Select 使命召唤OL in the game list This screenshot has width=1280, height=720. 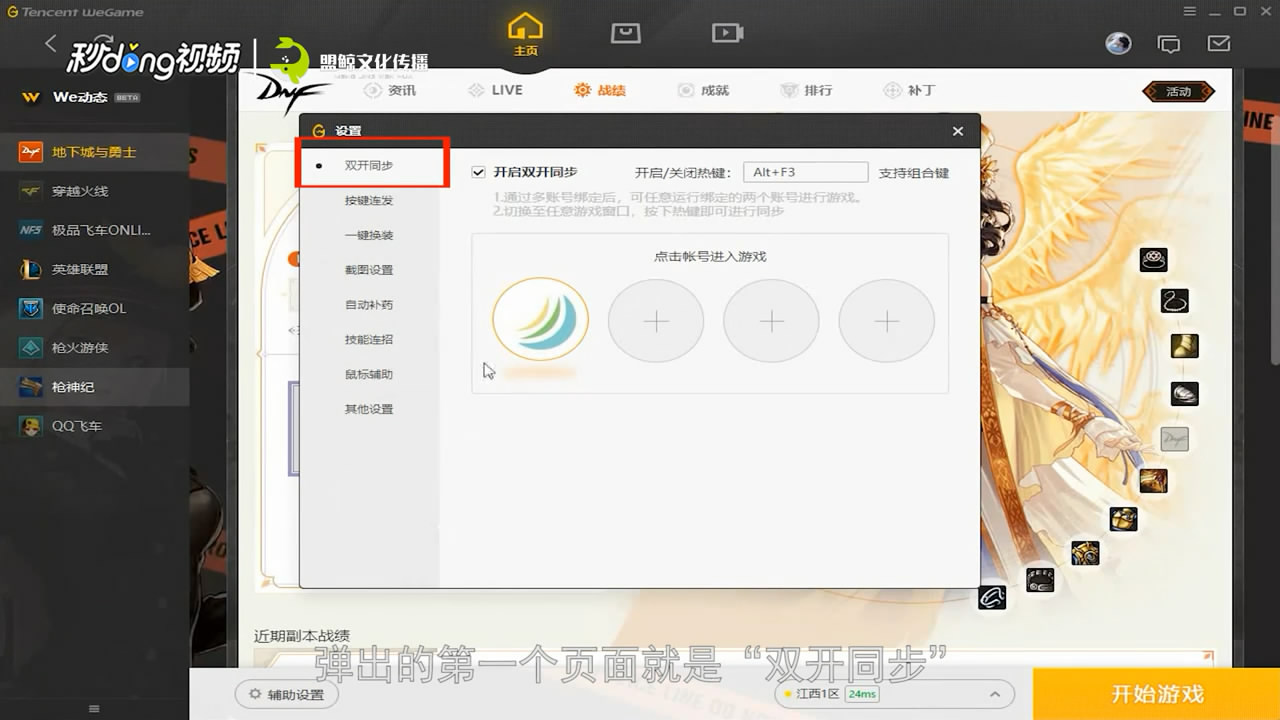(94, 308)
